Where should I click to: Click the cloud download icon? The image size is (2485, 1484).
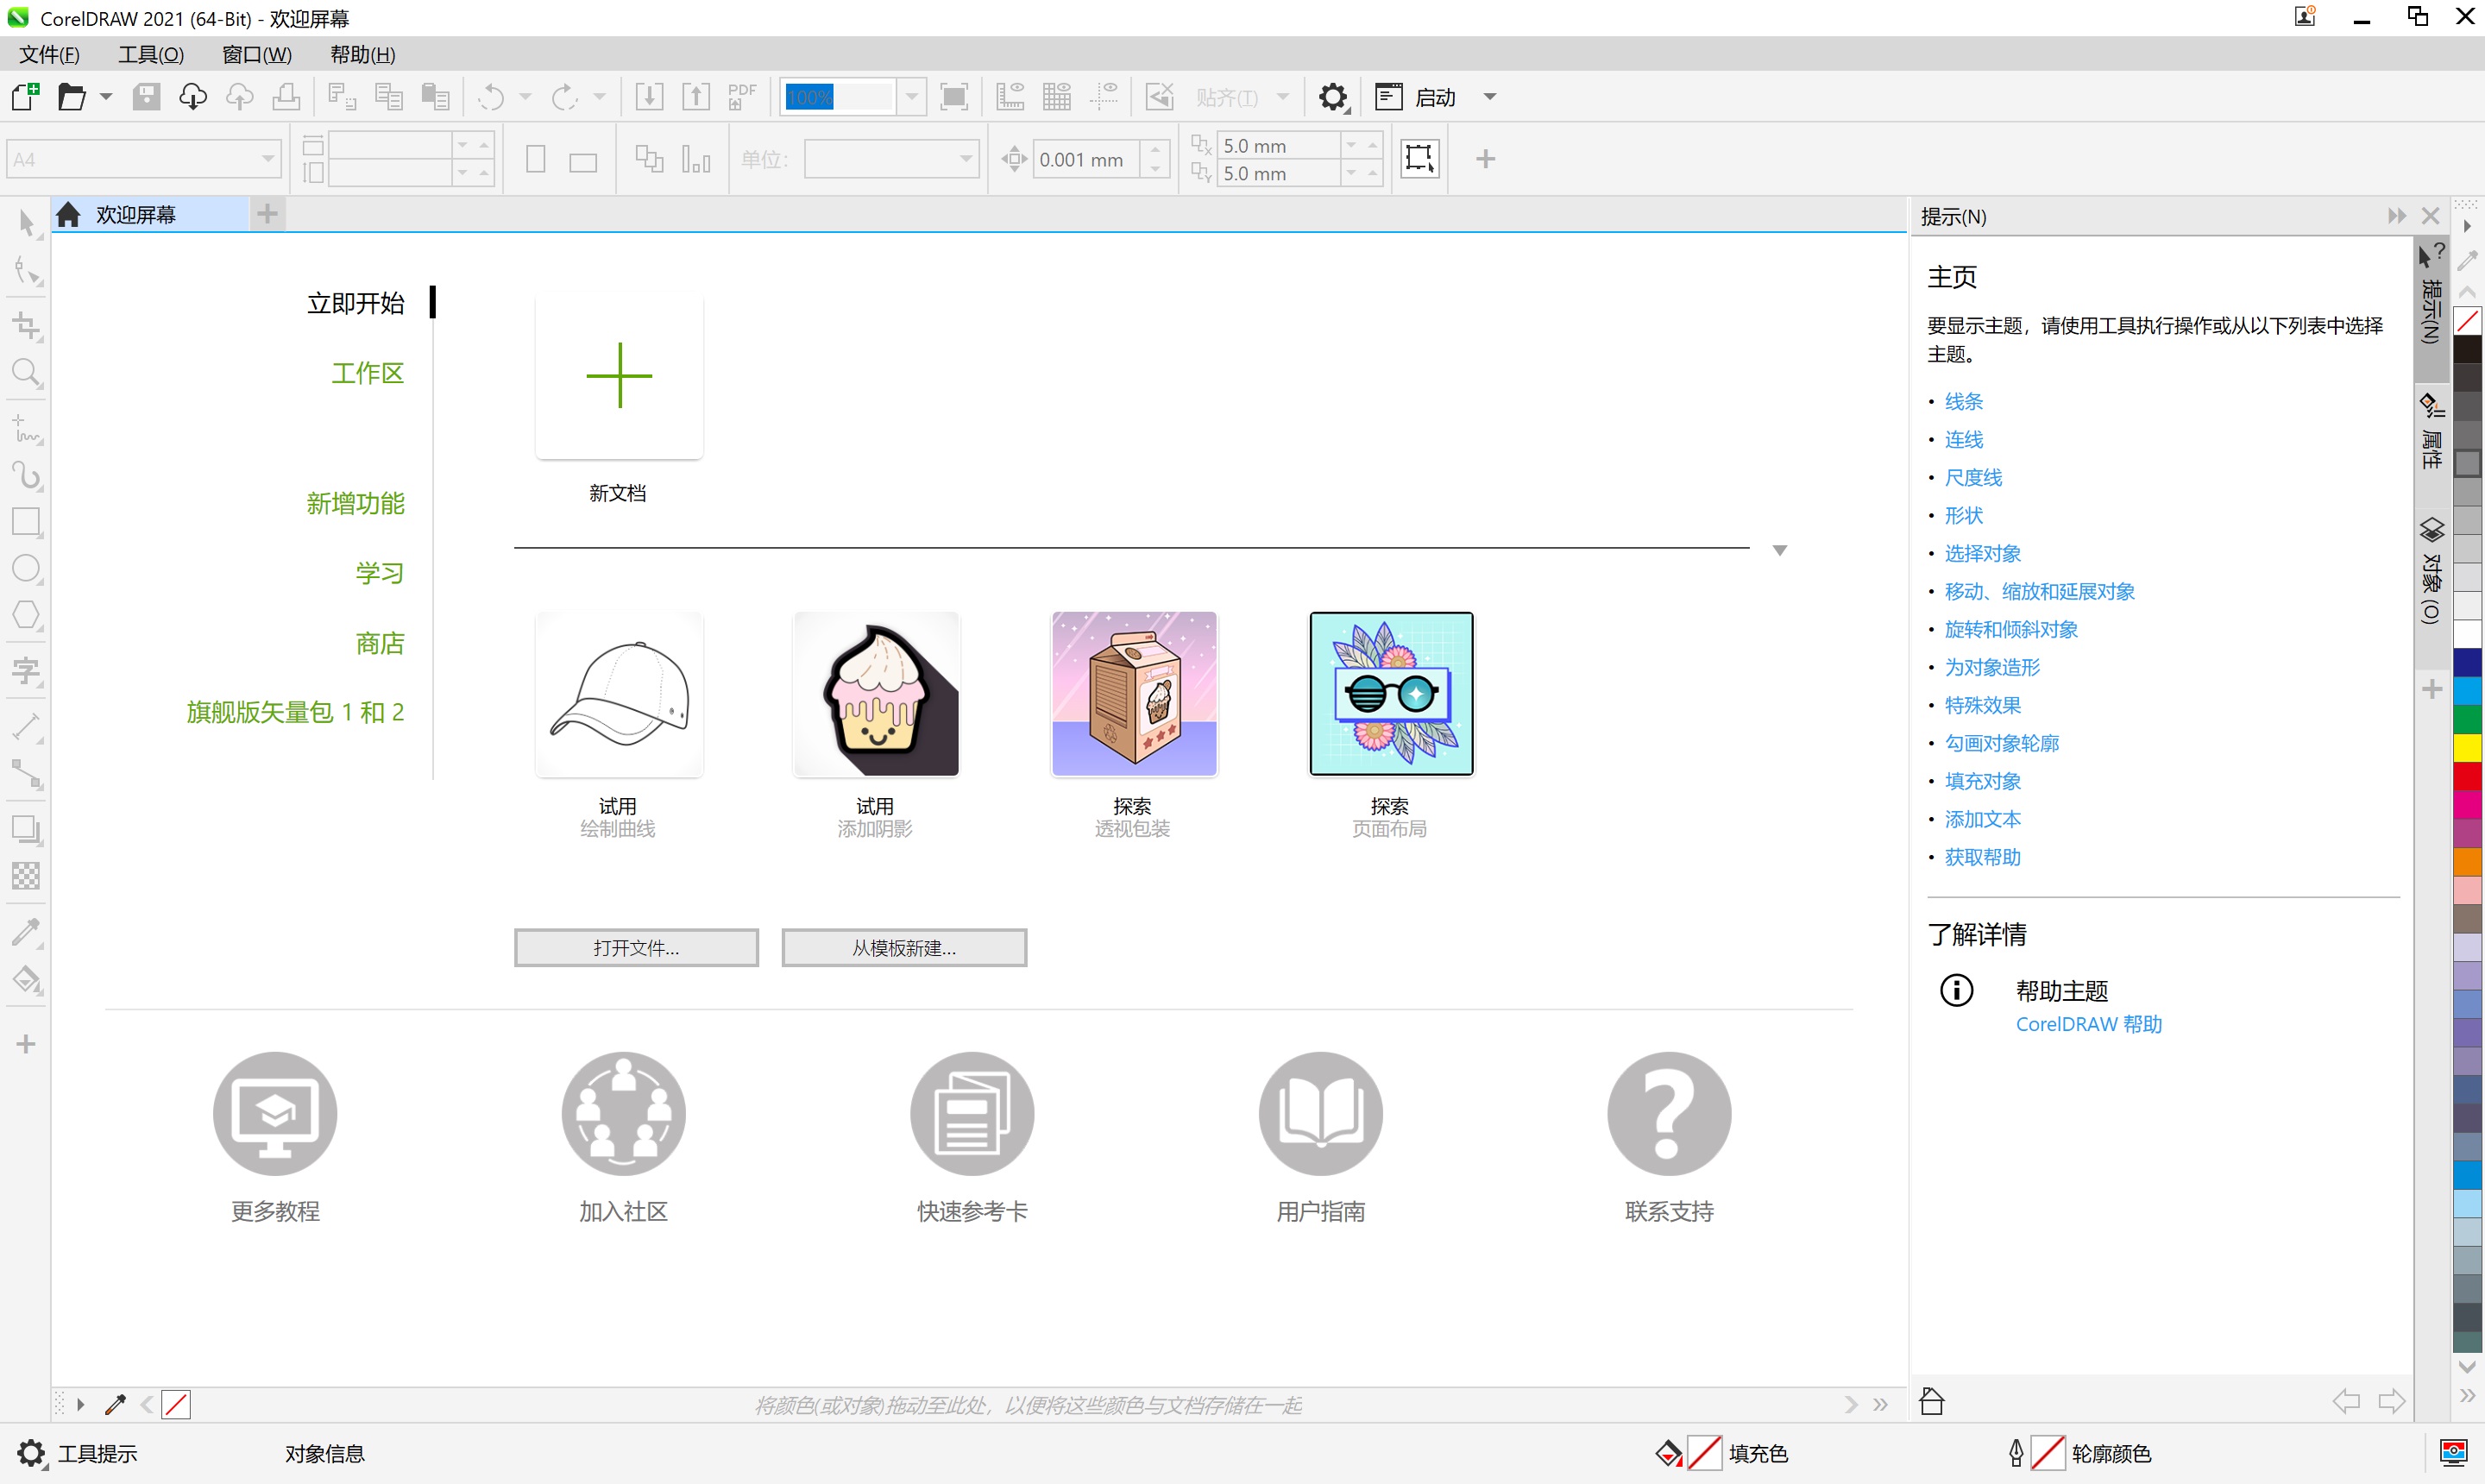[x=192, y=97]
